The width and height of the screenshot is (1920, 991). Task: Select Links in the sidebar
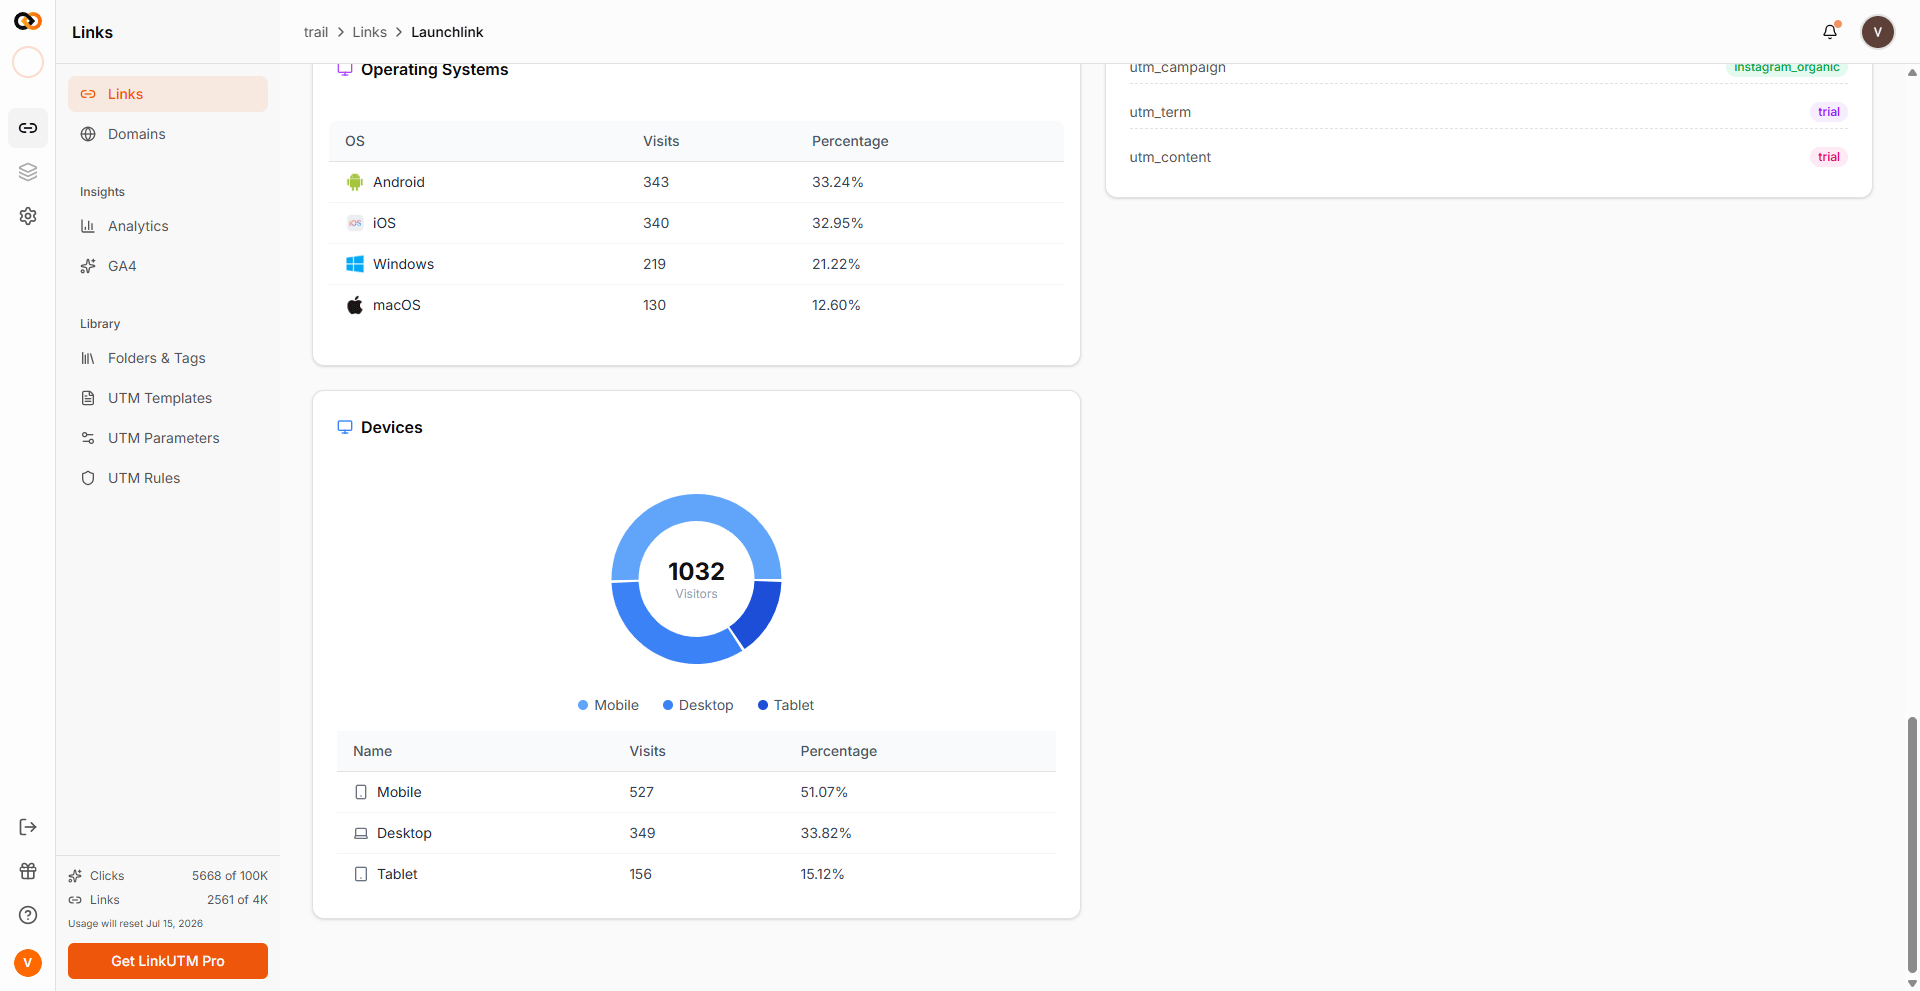pyautogui.click(x=168, y=94)
